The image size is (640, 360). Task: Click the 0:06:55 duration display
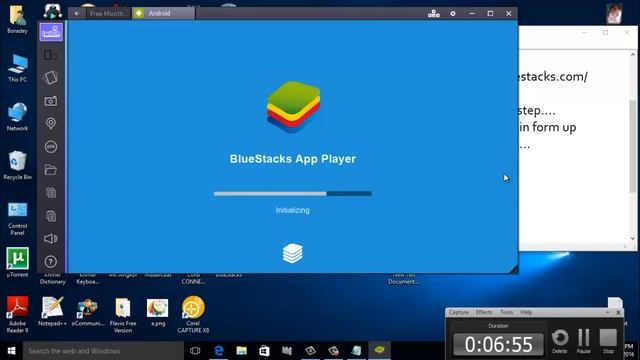498,344
